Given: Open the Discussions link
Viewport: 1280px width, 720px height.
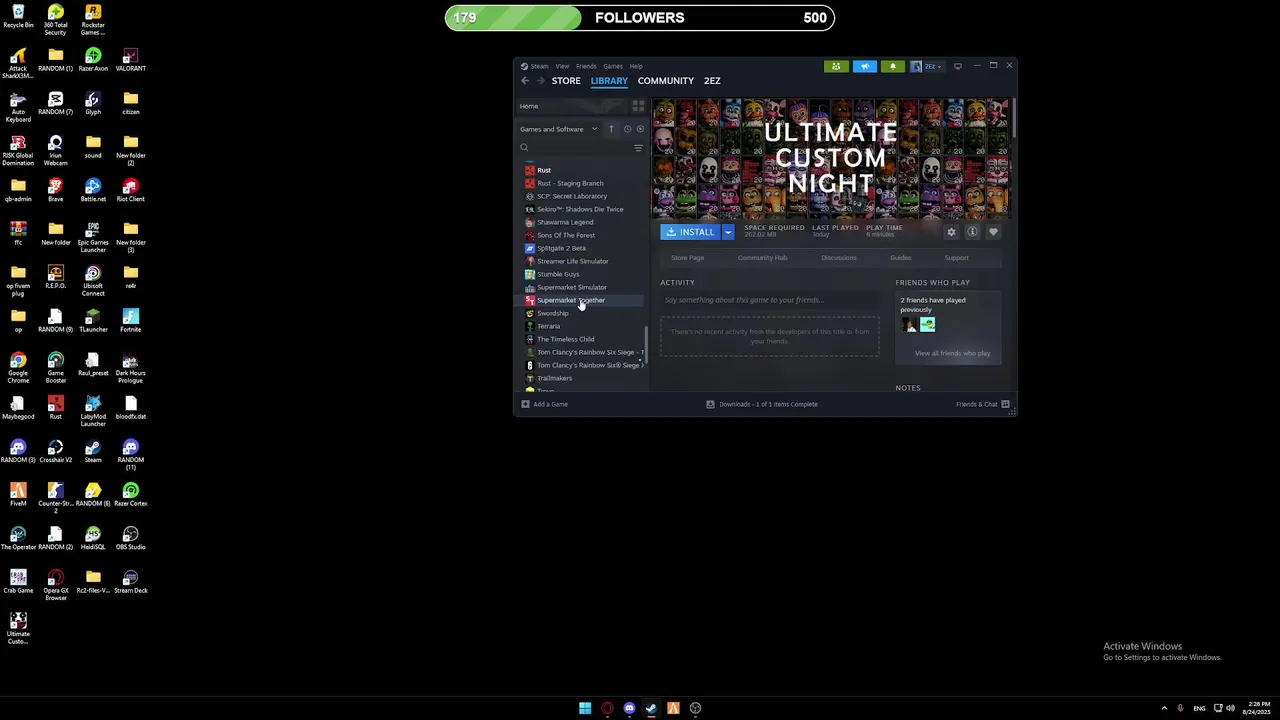Looking at the screenshot, I should 839,258.
